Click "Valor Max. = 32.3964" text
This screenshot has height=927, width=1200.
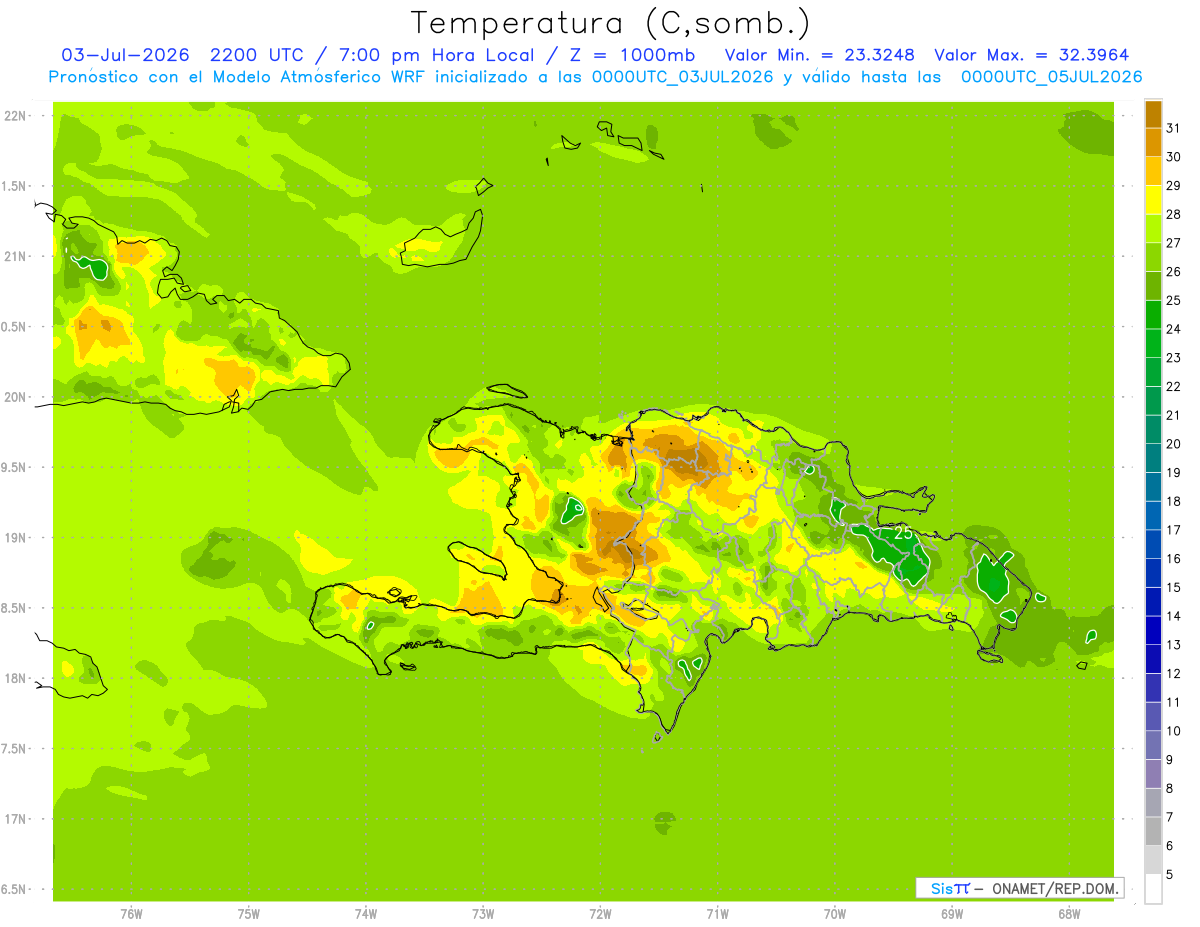coord(1033,55)
